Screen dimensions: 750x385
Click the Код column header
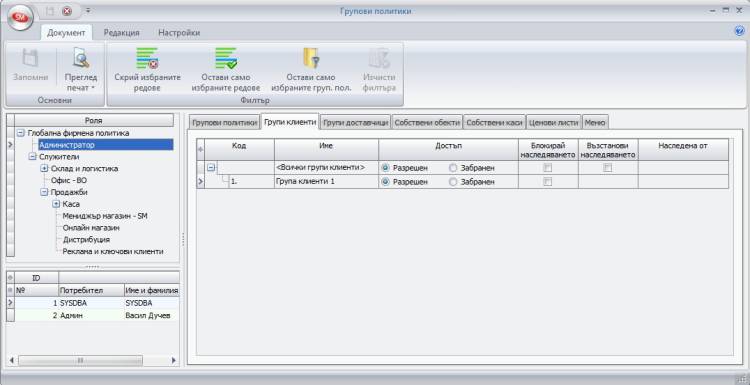click(x=239, y=150)
